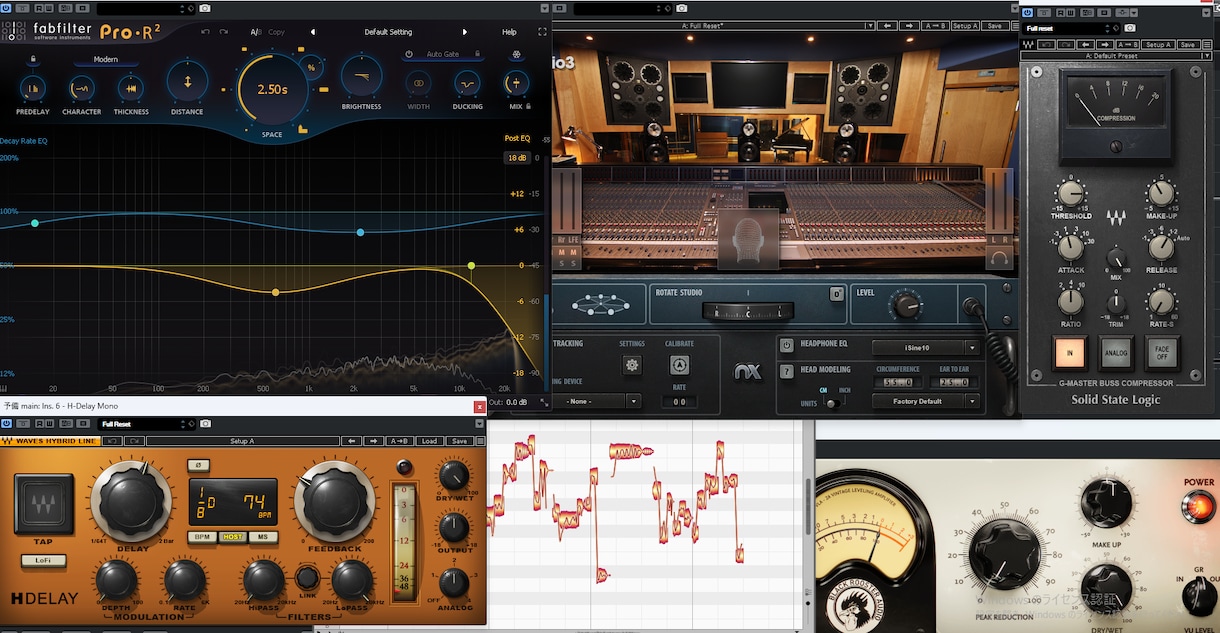Open the Modern style dropdown in Pro-R 2
Screen dimensions: 1220x633
[x=106, y=59]
